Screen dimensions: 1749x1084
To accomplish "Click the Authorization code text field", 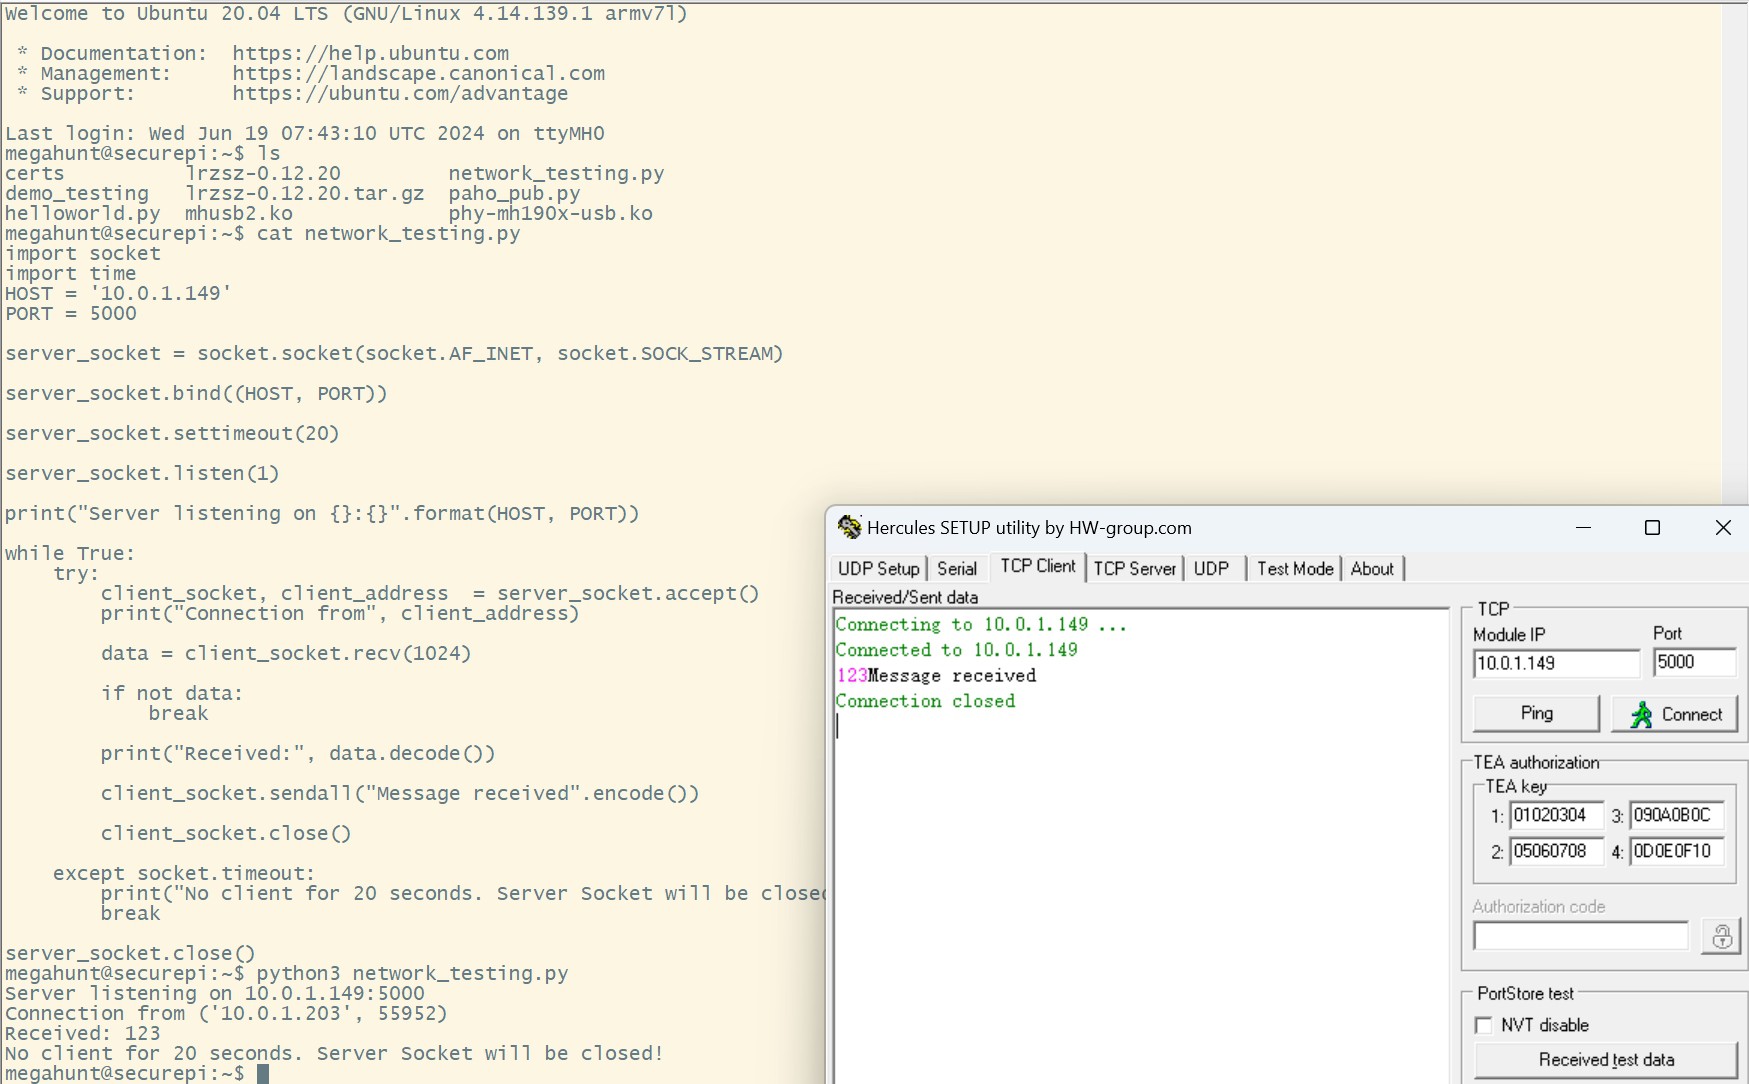I will (1579, 935).
